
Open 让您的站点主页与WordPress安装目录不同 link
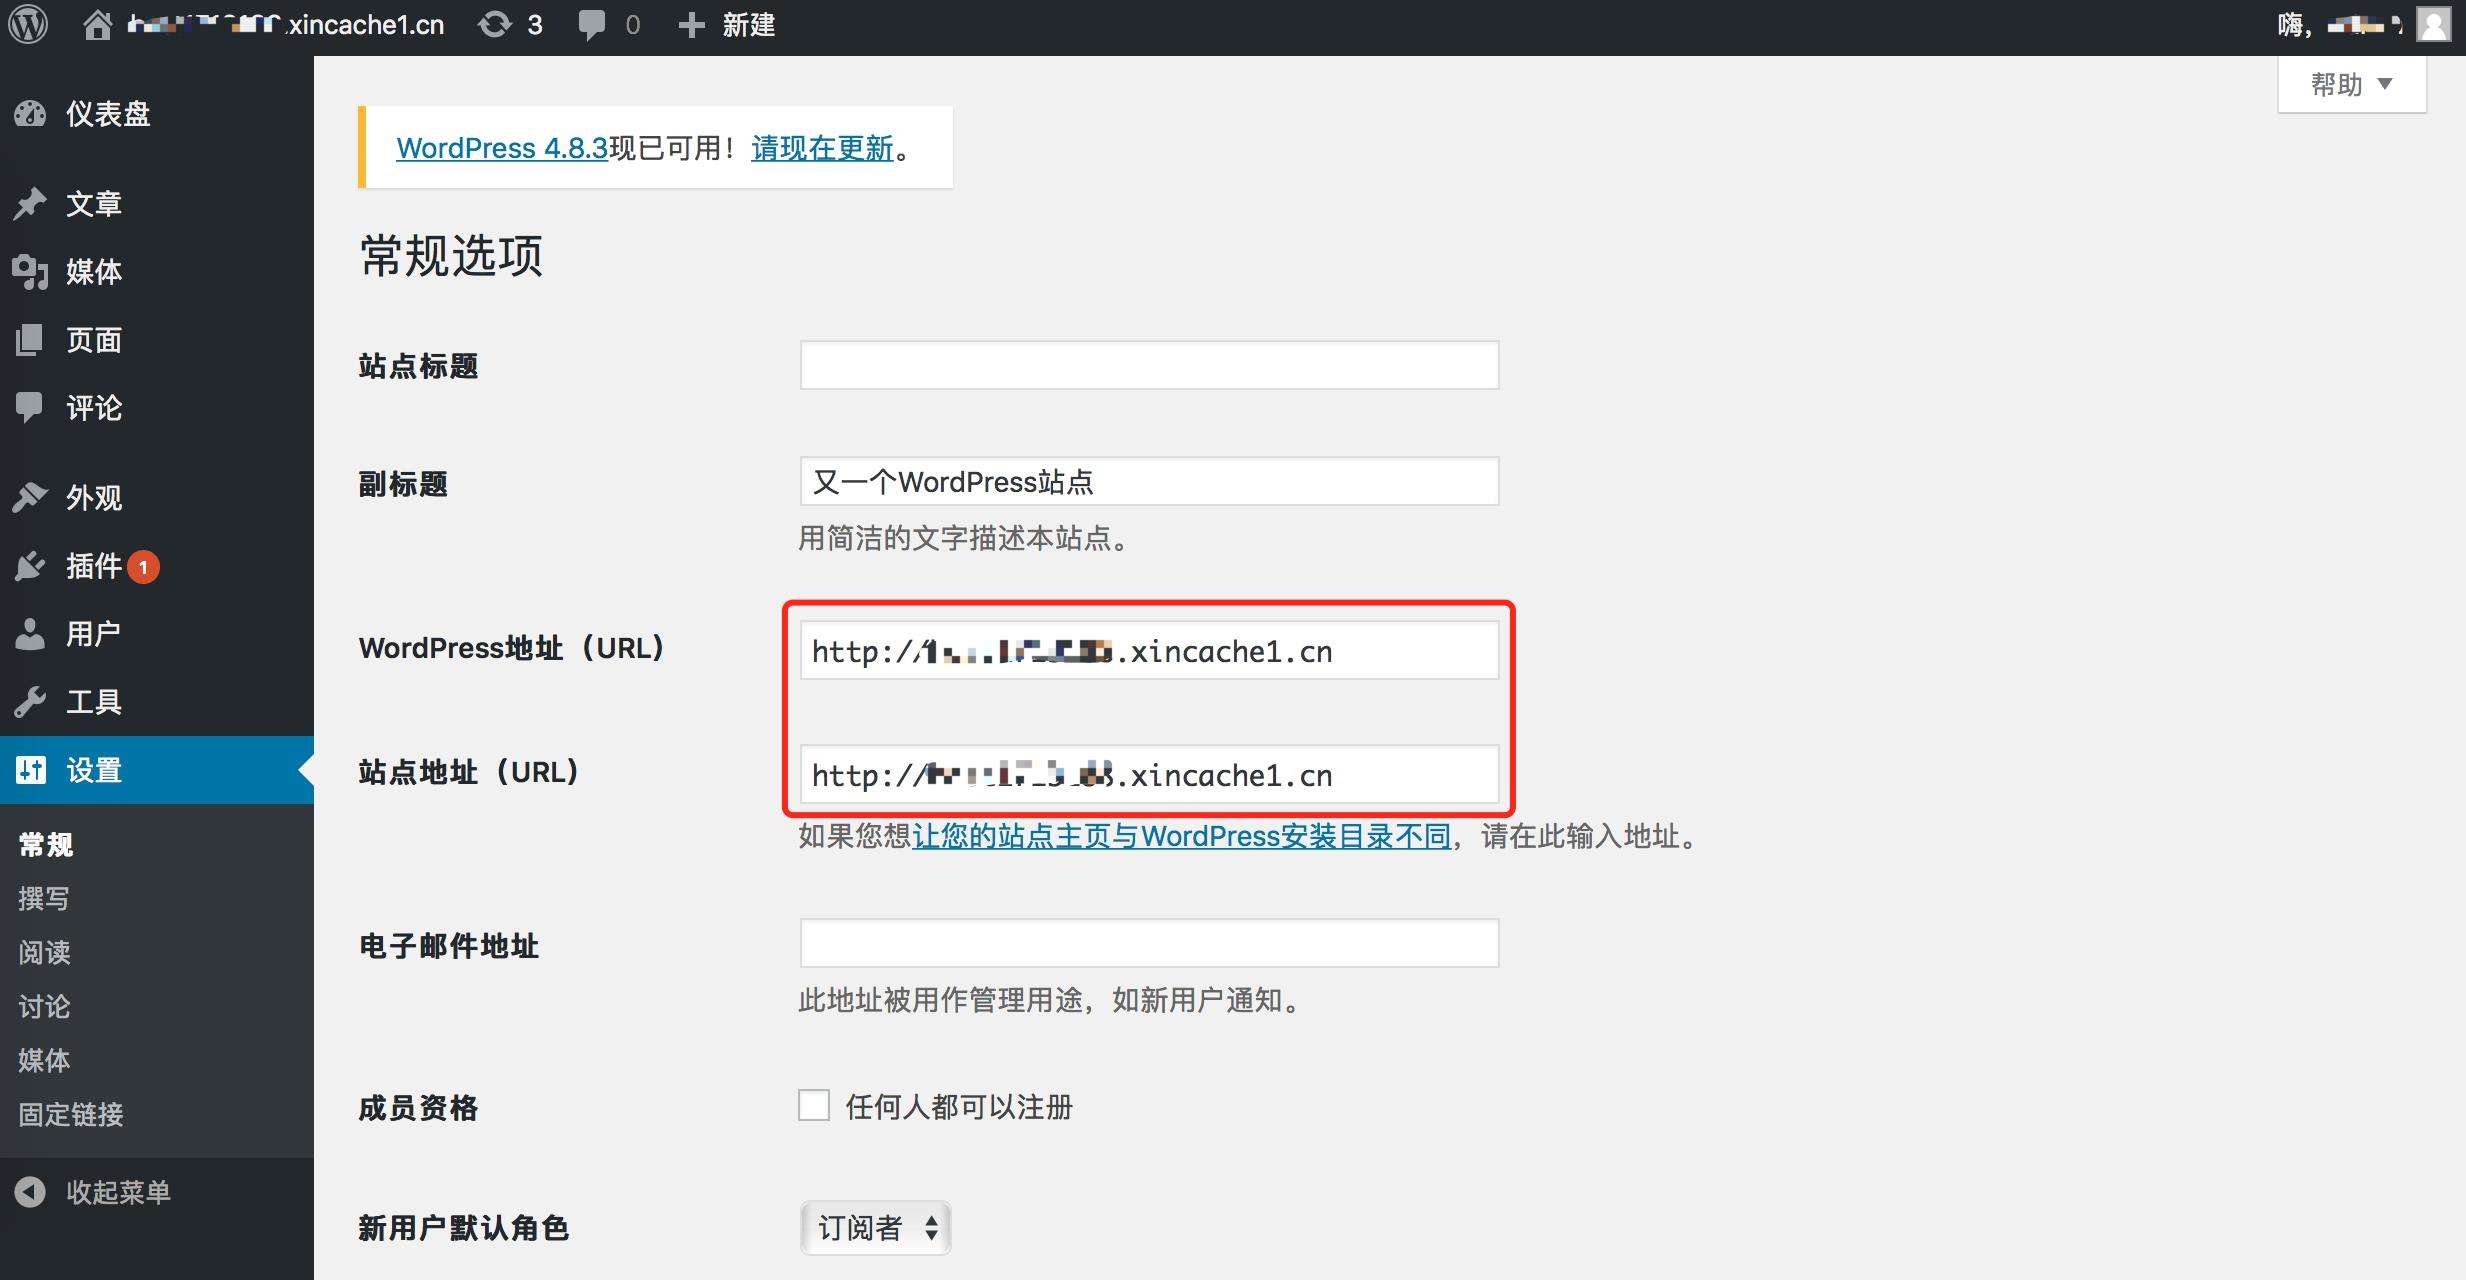[x=1181, y=836]
